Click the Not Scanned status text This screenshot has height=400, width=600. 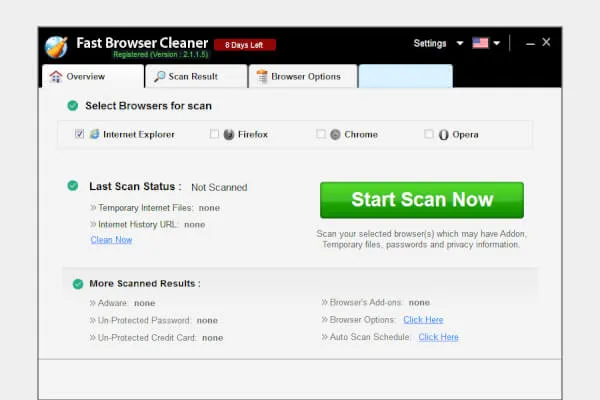click(219, 187)
